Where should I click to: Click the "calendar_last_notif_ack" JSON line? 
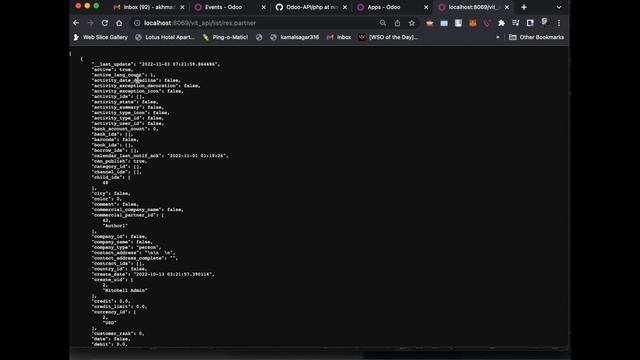pos(160,156)
